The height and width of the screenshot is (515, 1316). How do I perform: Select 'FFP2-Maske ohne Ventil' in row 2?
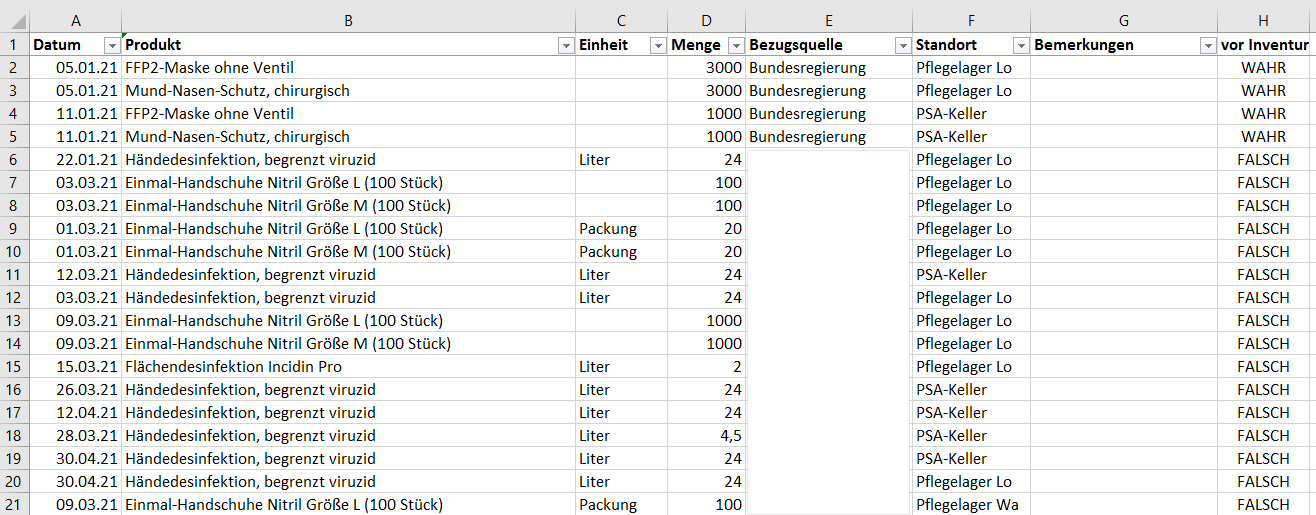pyautogui.click(x=349, y=68)
